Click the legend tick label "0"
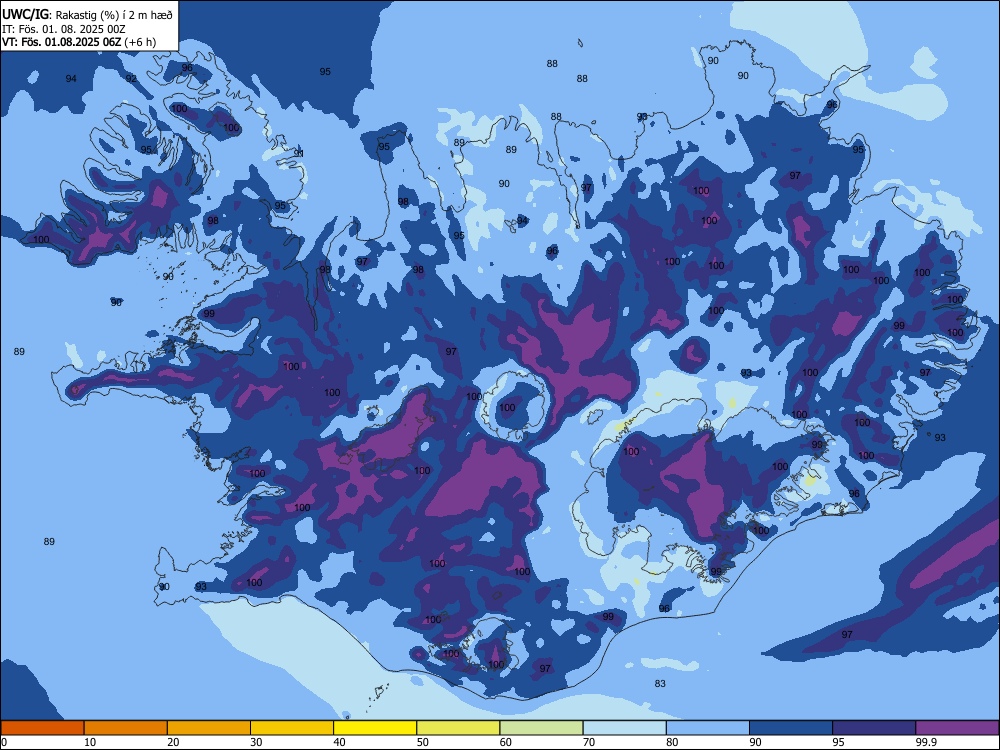Screen dimensions: 1000x750 click(x=4, y=742)
